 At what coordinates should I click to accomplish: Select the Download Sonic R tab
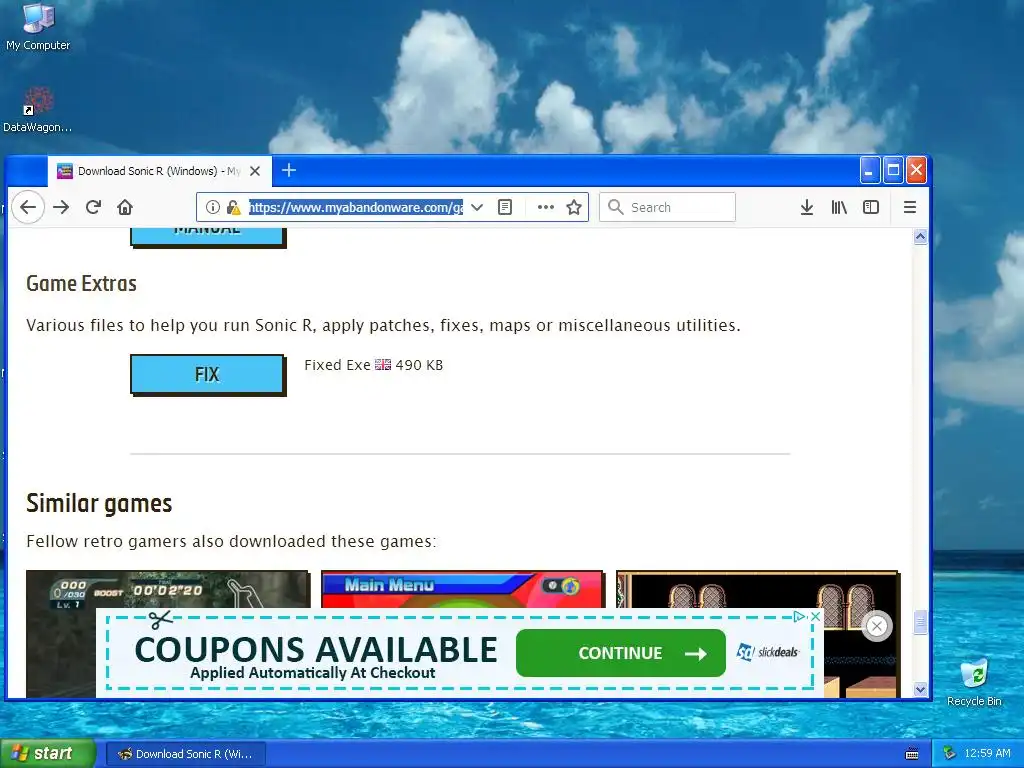[x=159, y=171]
